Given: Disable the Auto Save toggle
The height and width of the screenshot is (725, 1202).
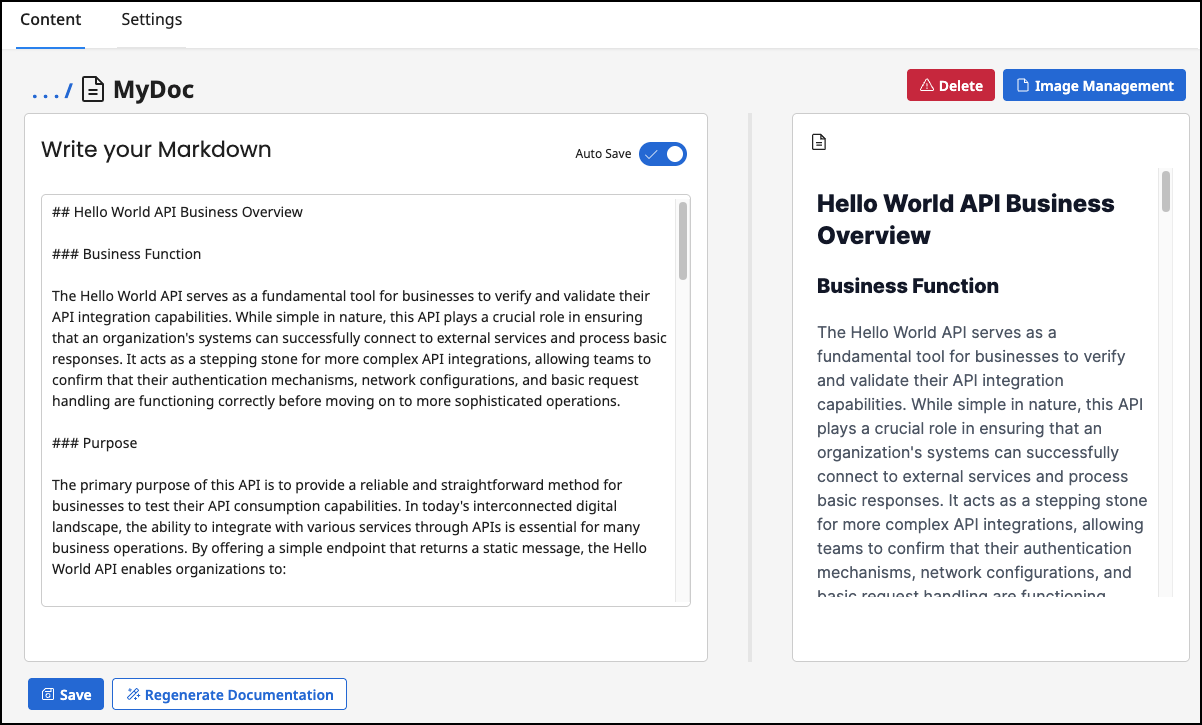Looking at the screenshot, I should (x=662, y=154).
